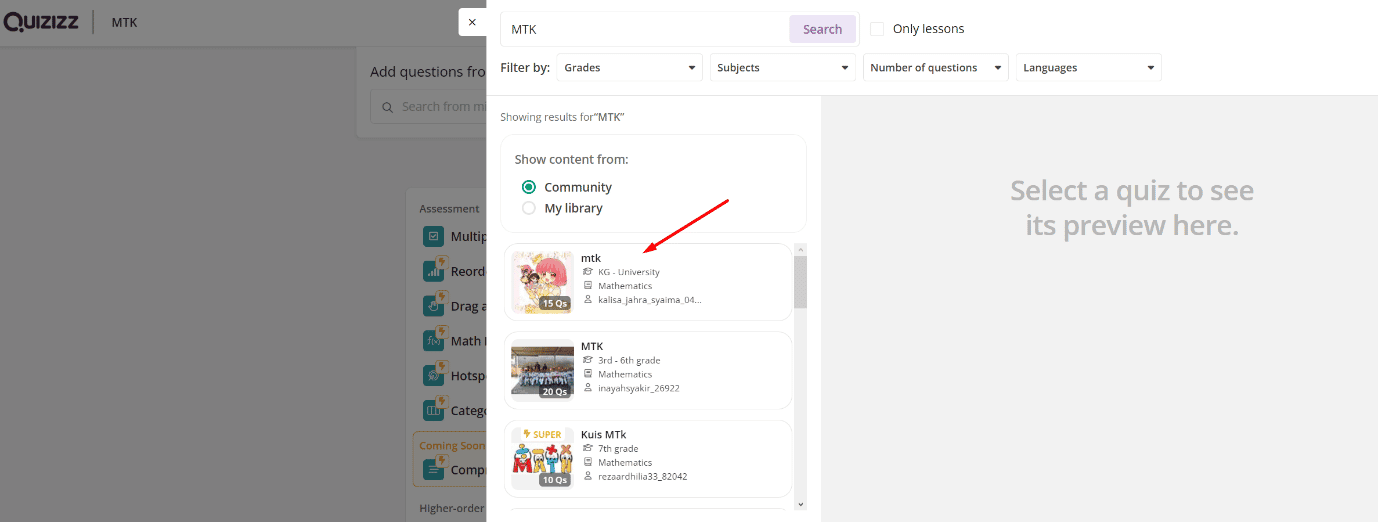Select the My library radio option
Viewport: 1378px width, 522px height.
(529, 208)
